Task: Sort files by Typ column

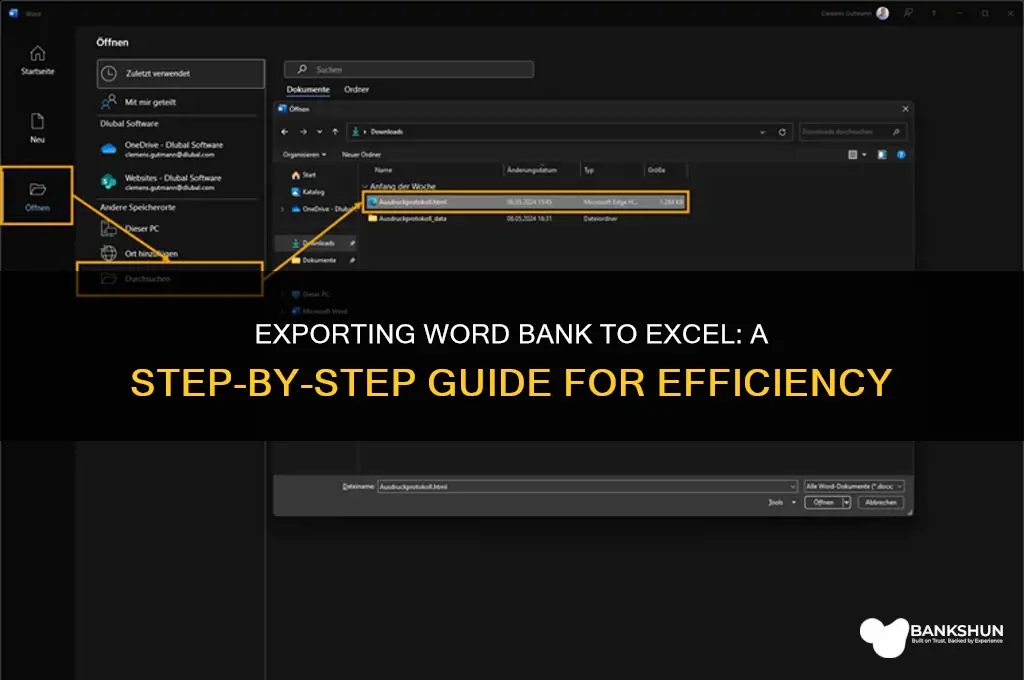Action: pos(589,170)
